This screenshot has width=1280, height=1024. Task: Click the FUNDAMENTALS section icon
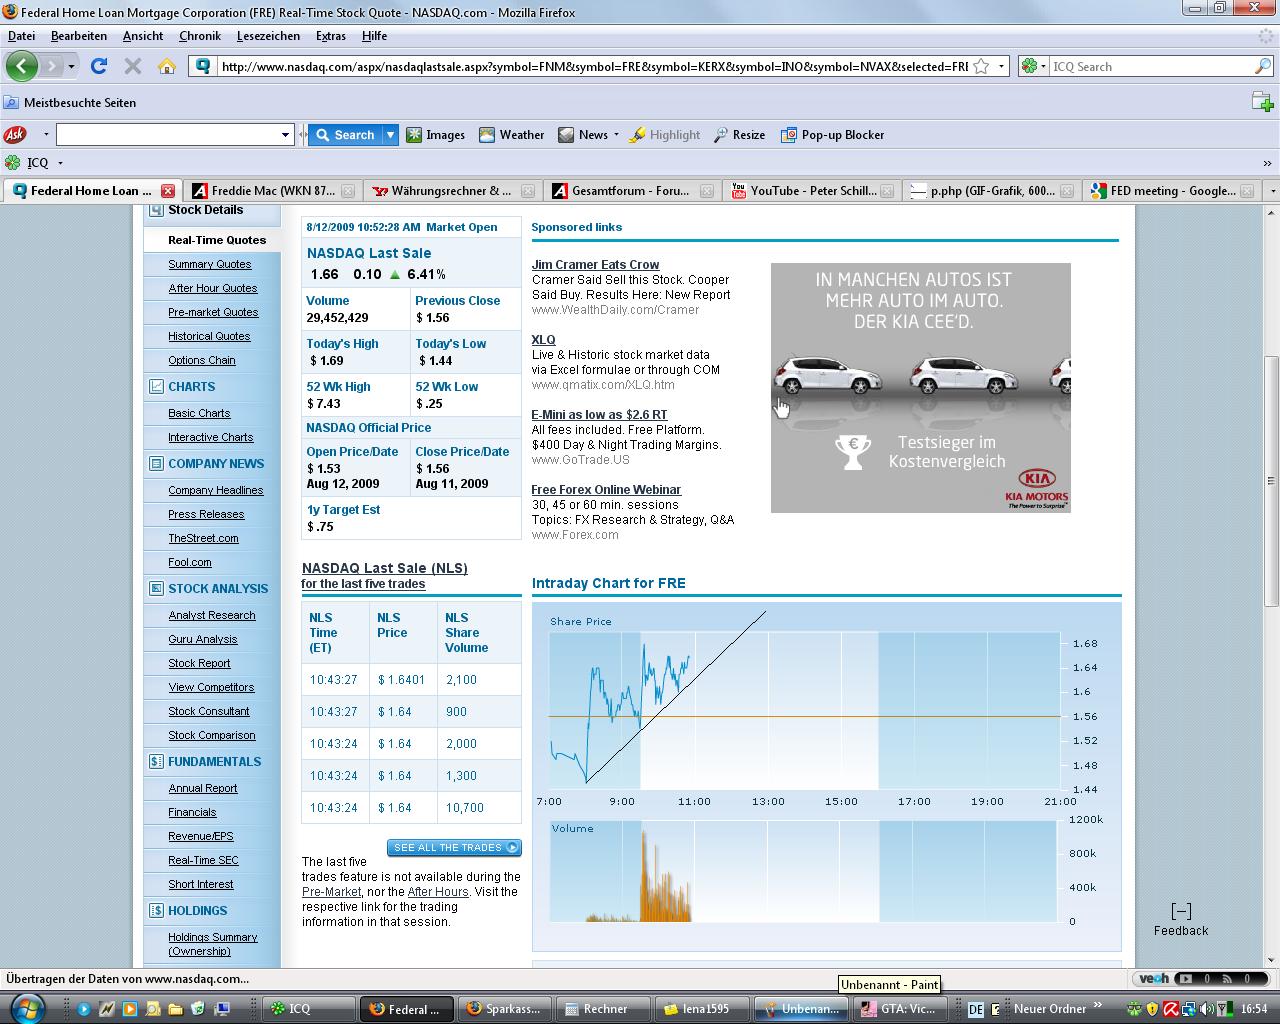coord(156,762)
